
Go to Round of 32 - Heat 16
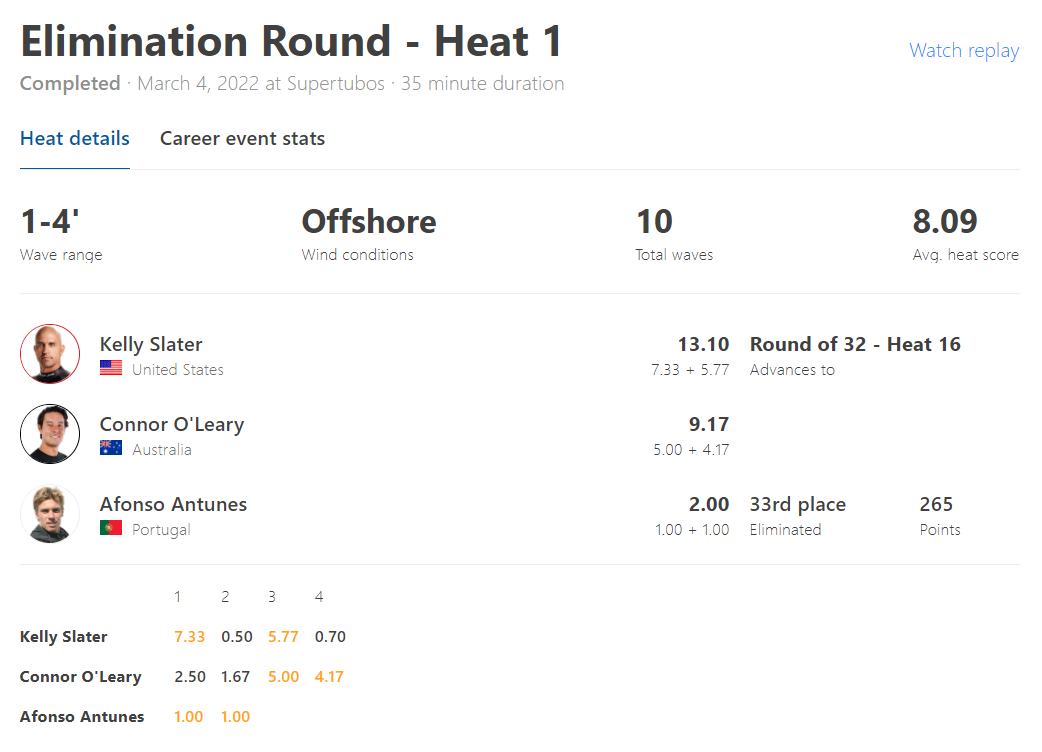click(855, 344)
